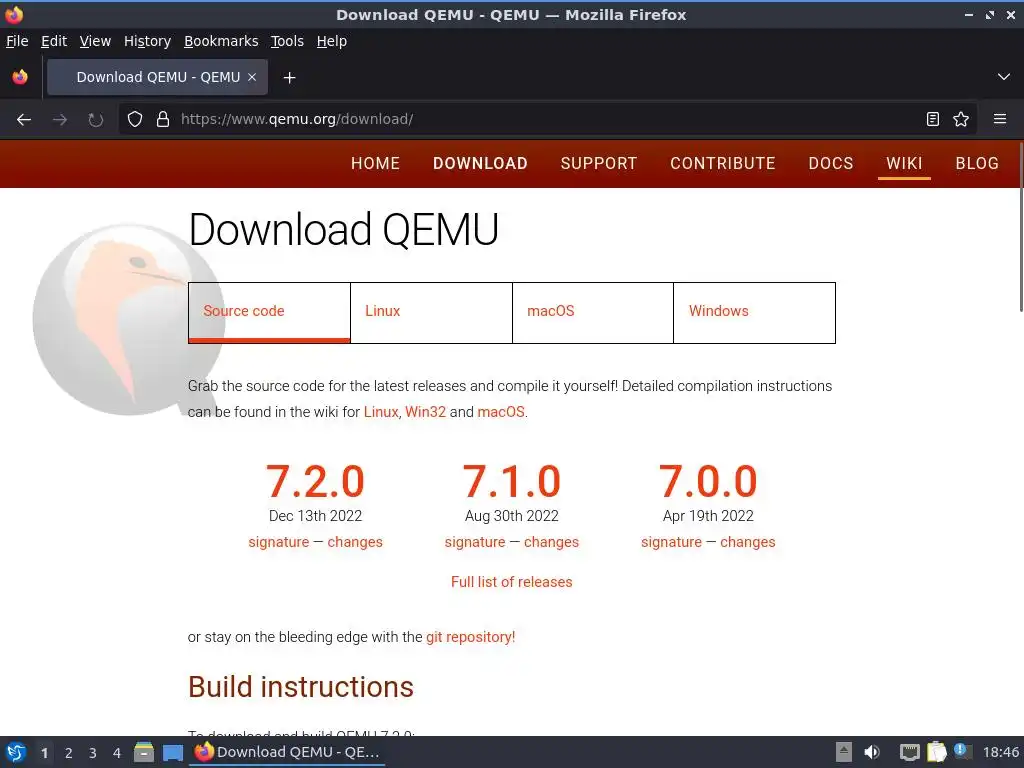
Task: Reload the page with the refresh icon
Action: [96, 120]
